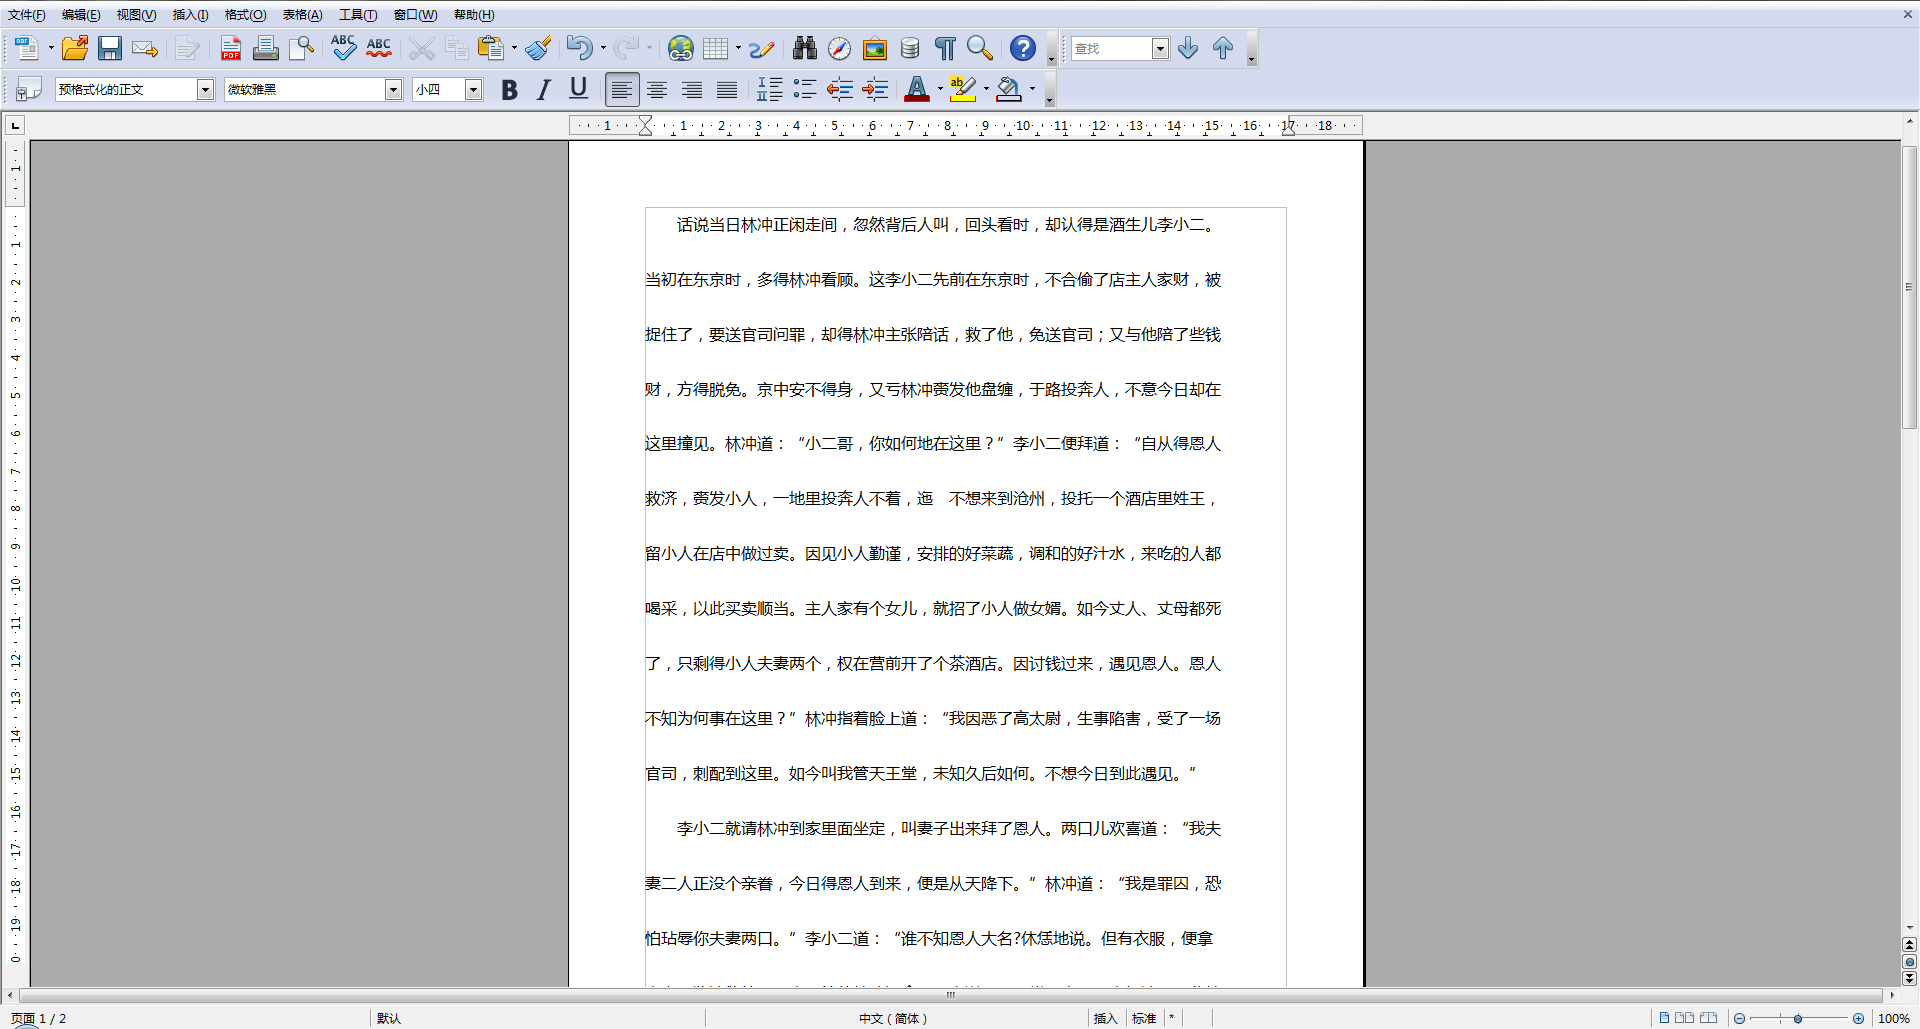Apply red font color swatch
This screenshot has width=1920, height=1029.
[x=917, y=89]
